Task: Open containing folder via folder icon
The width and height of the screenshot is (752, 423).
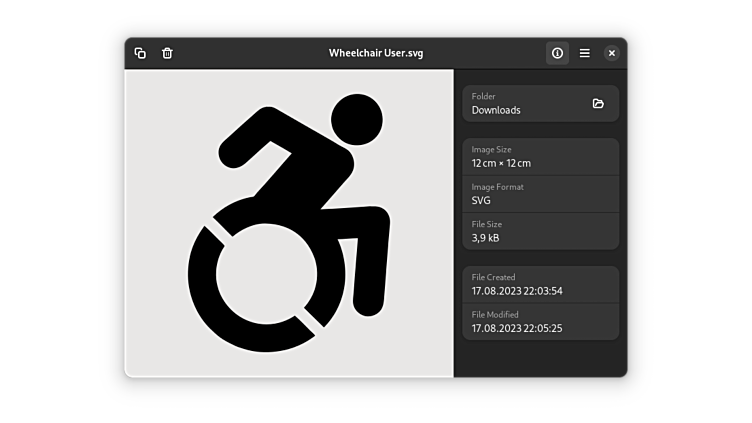Action: tap(598, 104)
